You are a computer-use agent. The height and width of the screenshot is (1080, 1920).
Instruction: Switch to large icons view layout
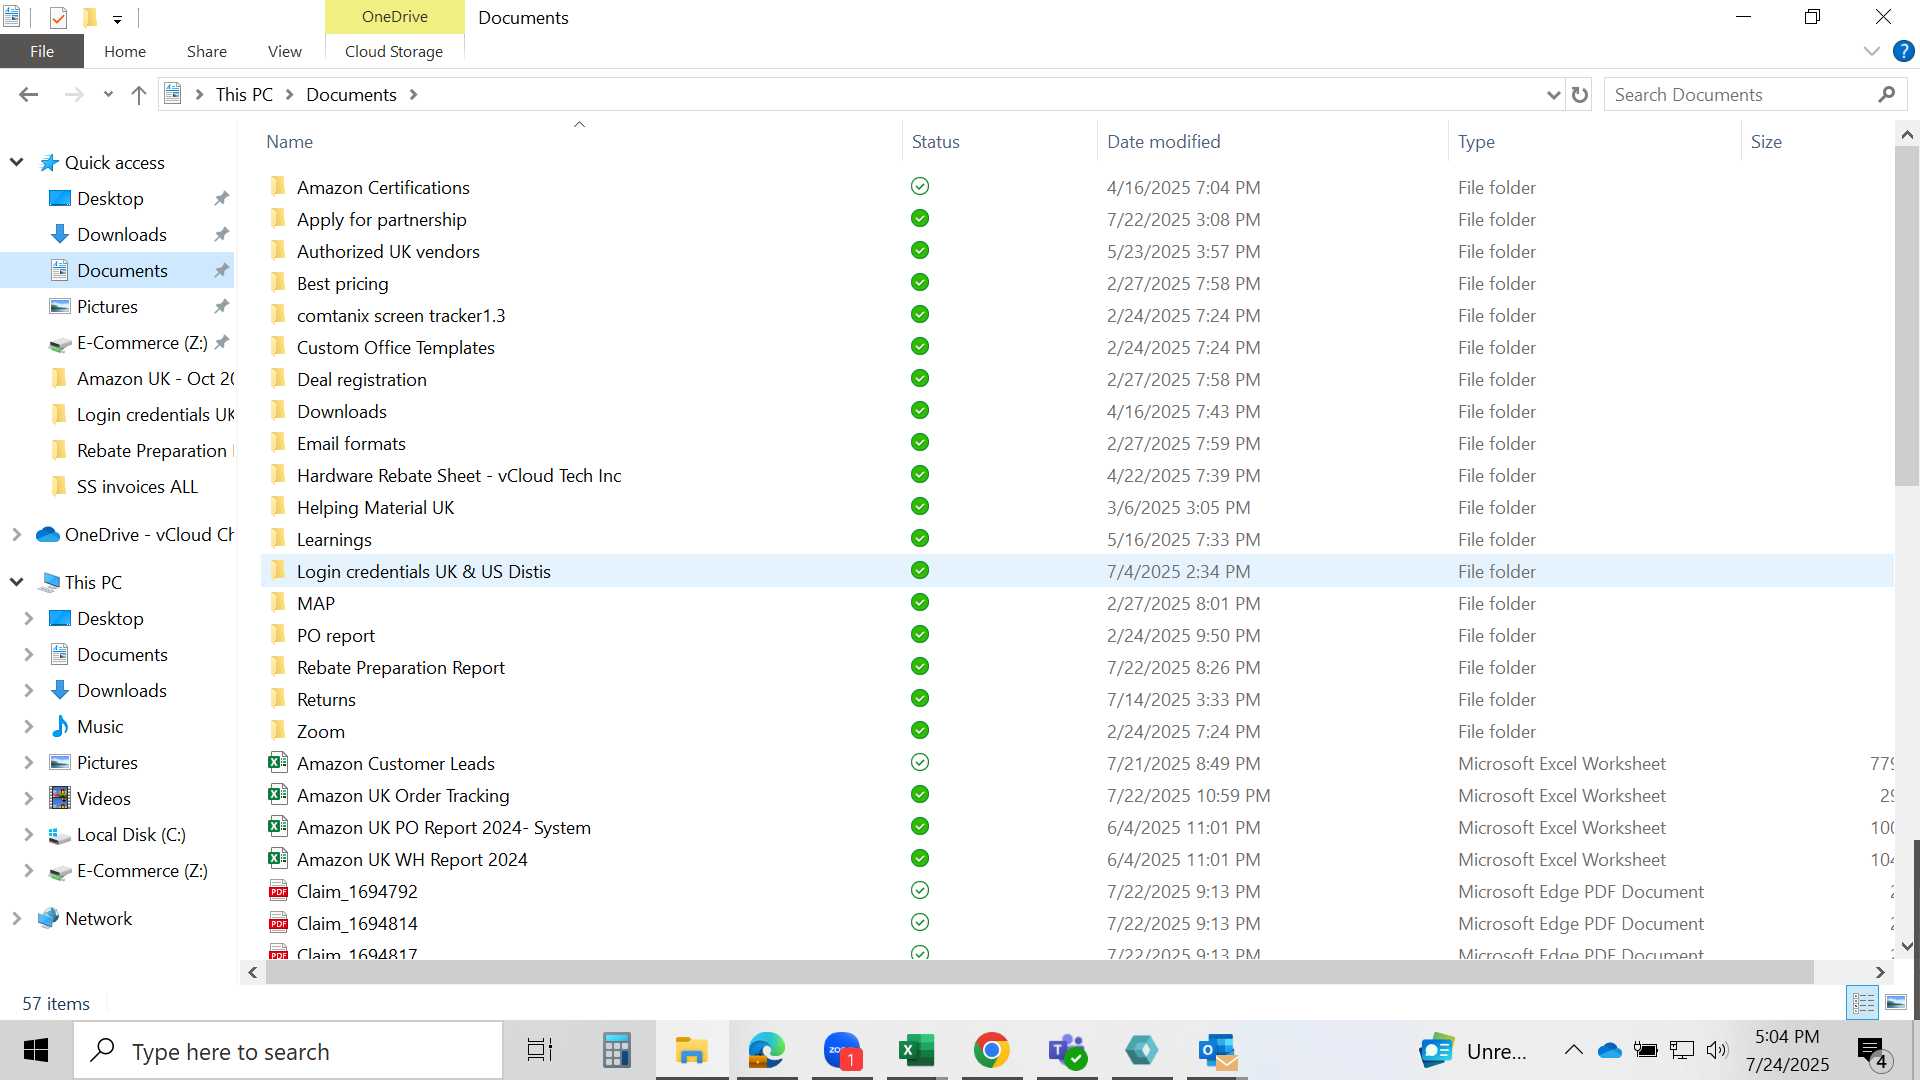point(1895,1002)
